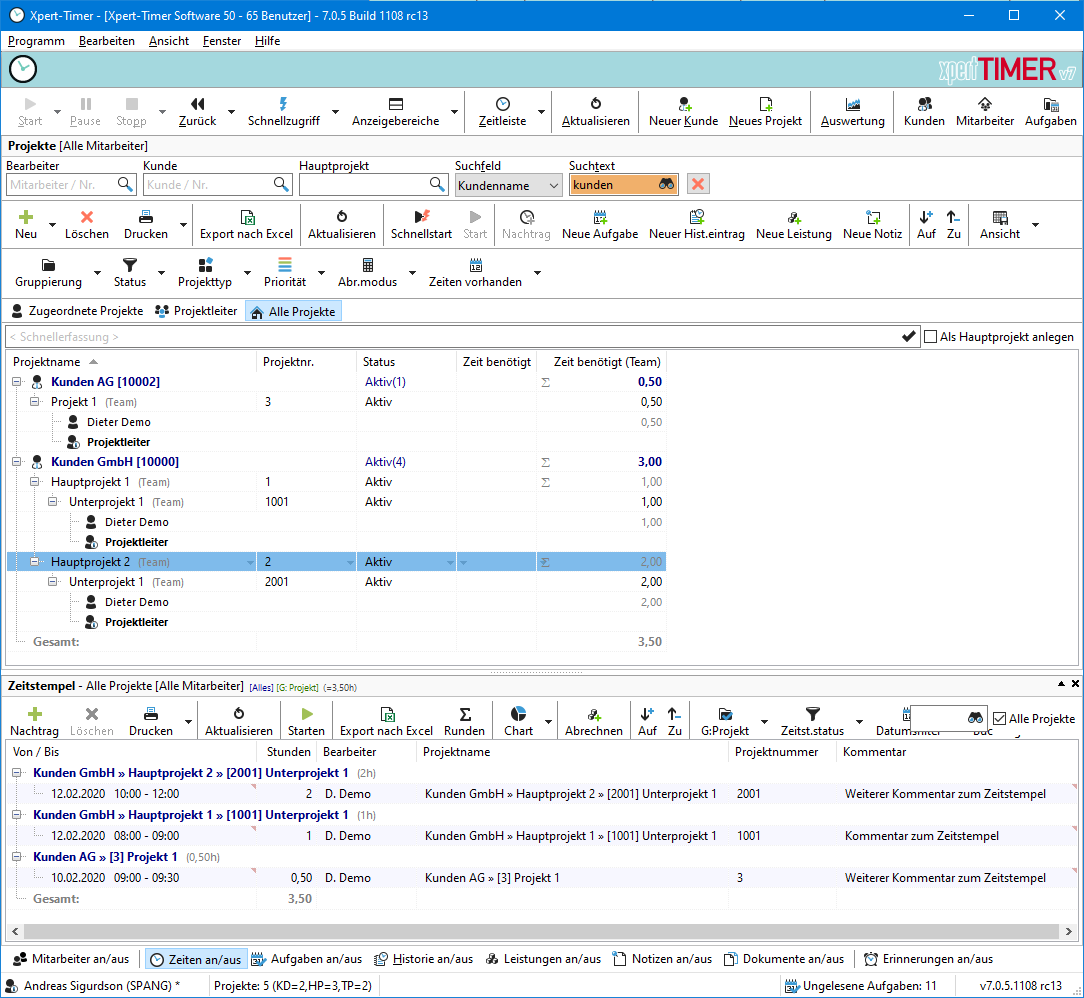The width and height of the screenshot is (1084, 998).
Task: Open the Neuer Kunde toolbar icon
Action: coord(683,111)
